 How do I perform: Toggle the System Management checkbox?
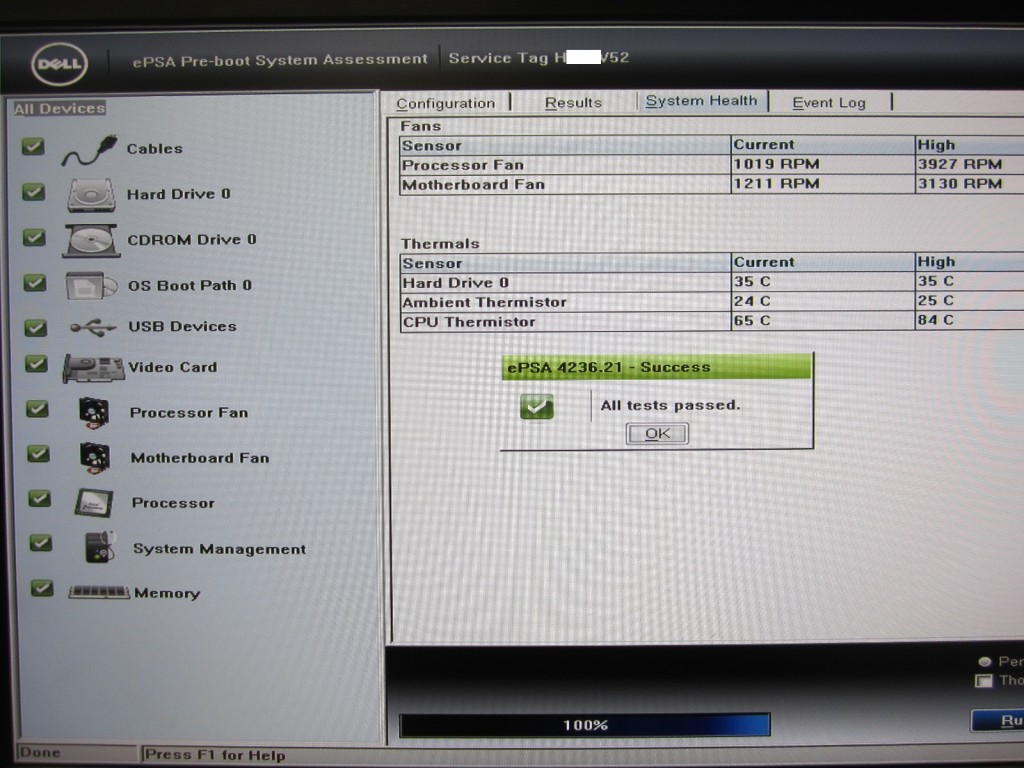(x=41, y=543)
